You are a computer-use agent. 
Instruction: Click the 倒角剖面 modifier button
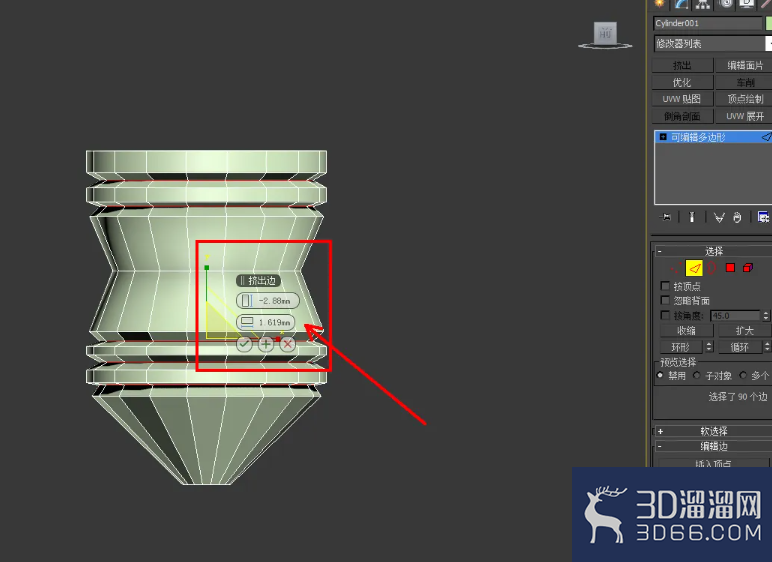pos(682,116)
